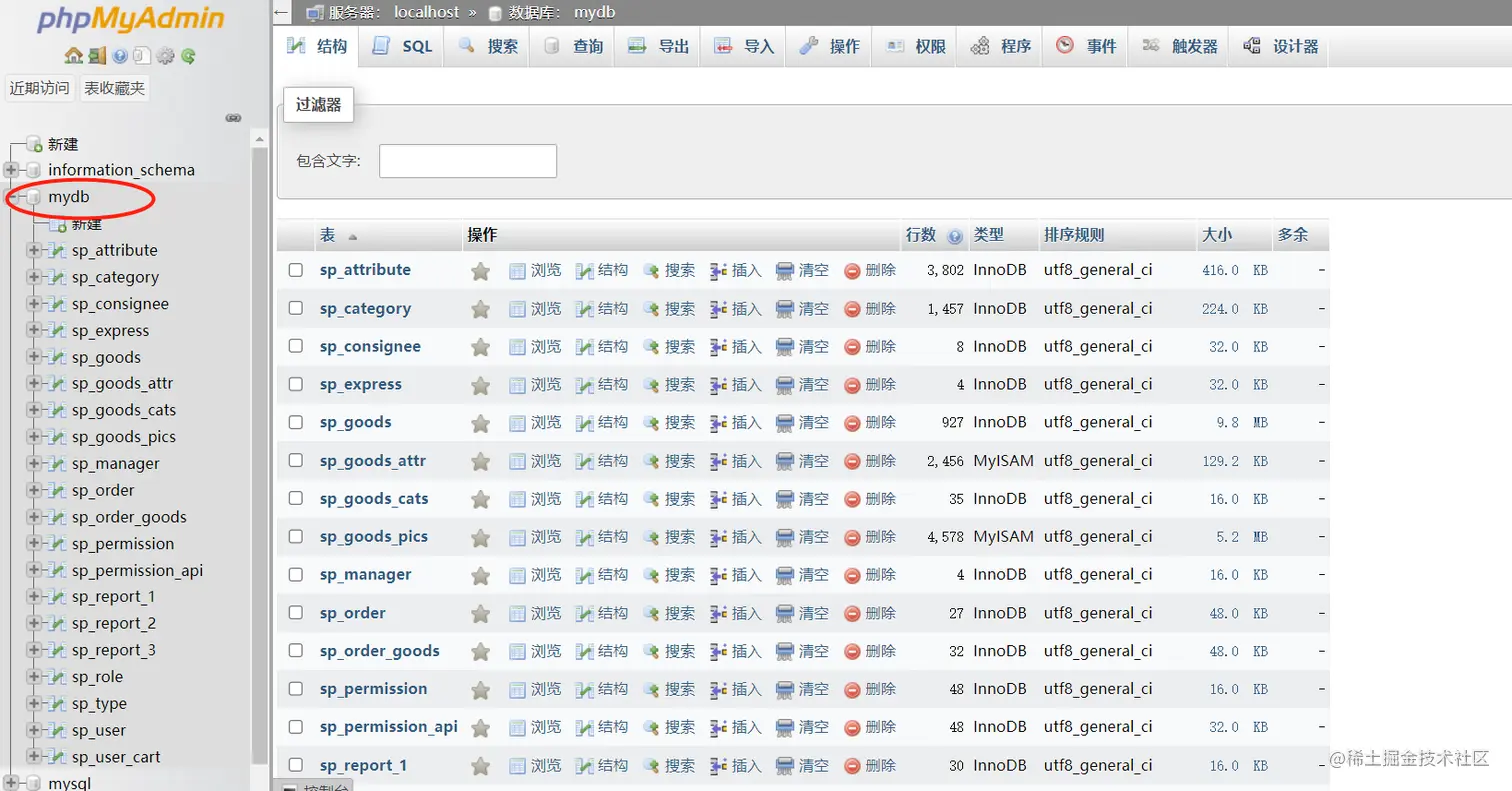Star sp_order as favorite table
This screenshot has width=1512, height=791.
pyautogui.click(x=480, y=613)
